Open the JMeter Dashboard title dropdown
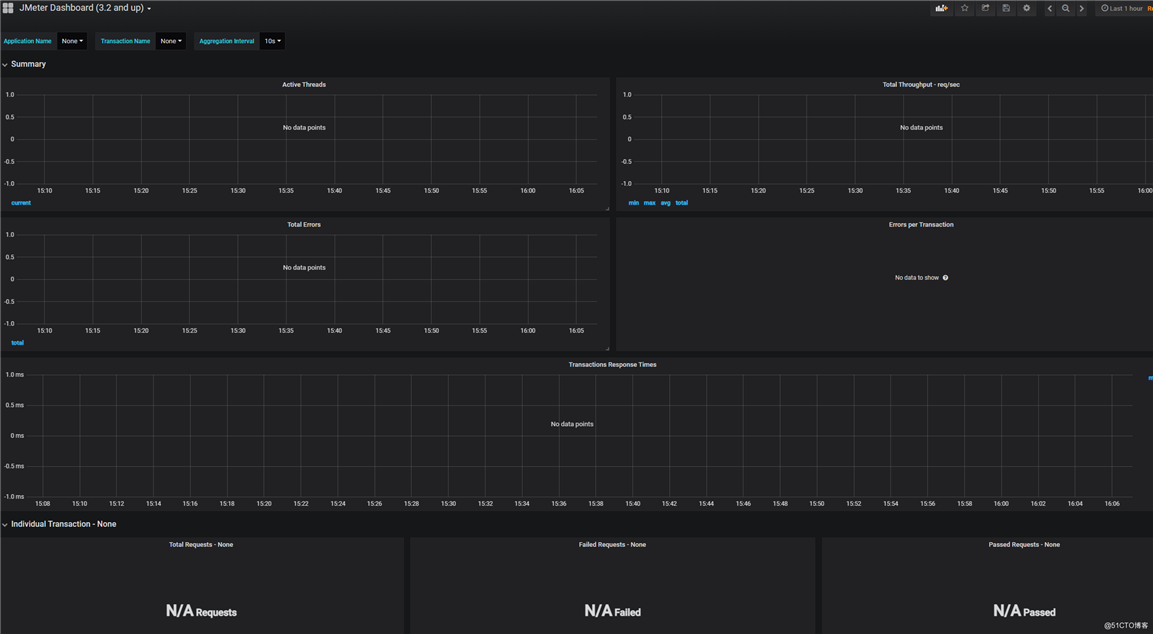 click(x=85, y=8)
